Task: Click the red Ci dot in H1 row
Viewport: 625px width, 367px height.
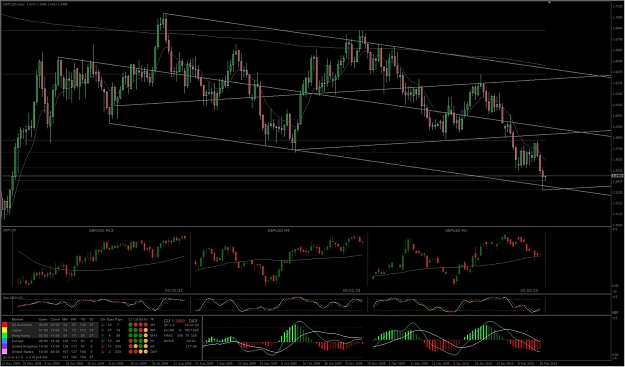Action: coord(130,341)
